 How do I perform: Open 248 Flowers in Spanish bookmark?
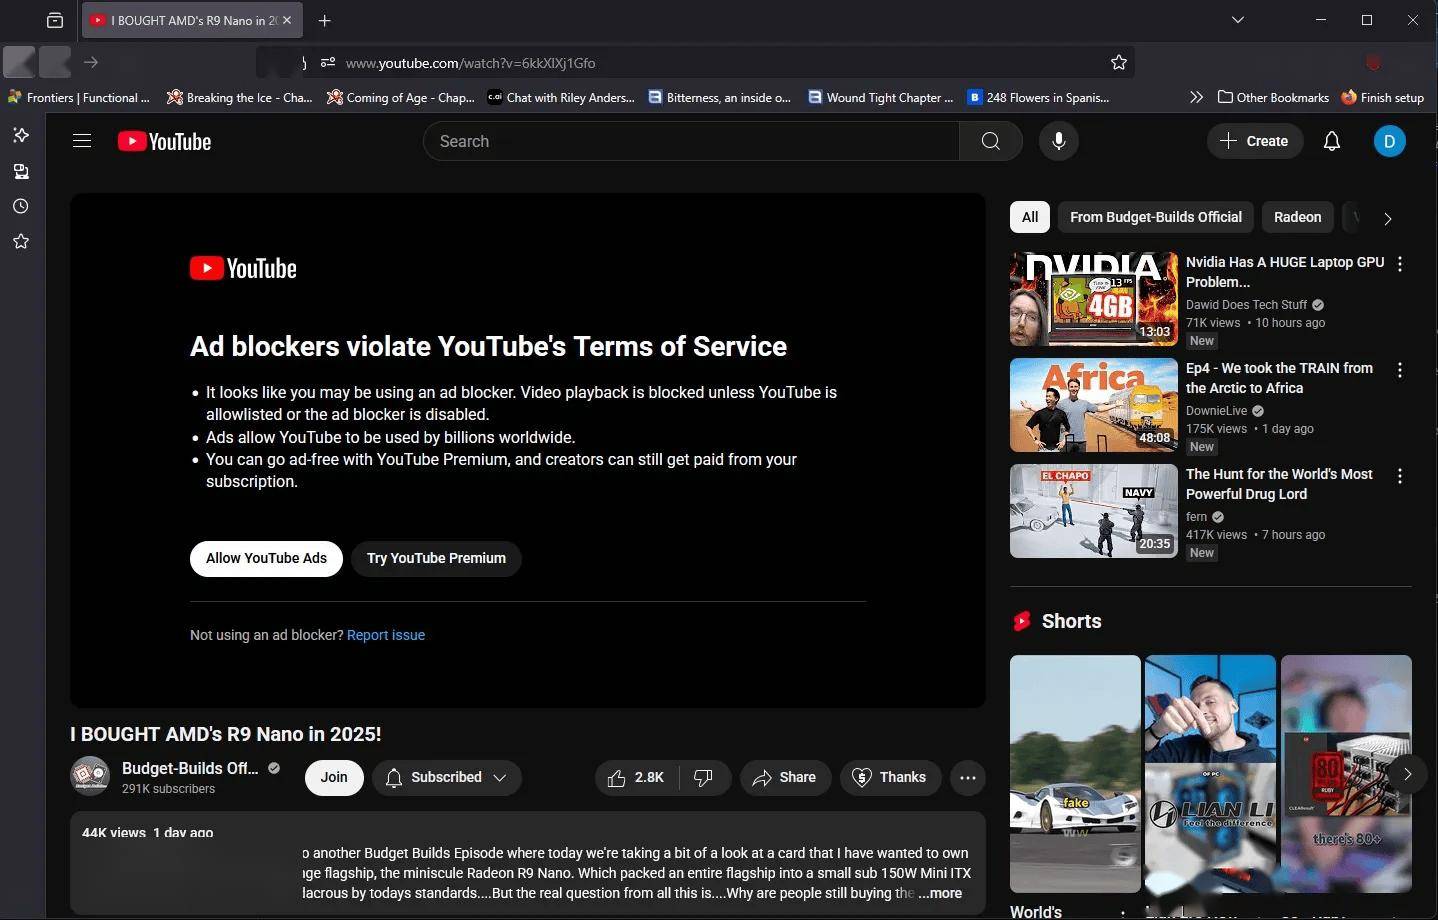pos(1038,97)
